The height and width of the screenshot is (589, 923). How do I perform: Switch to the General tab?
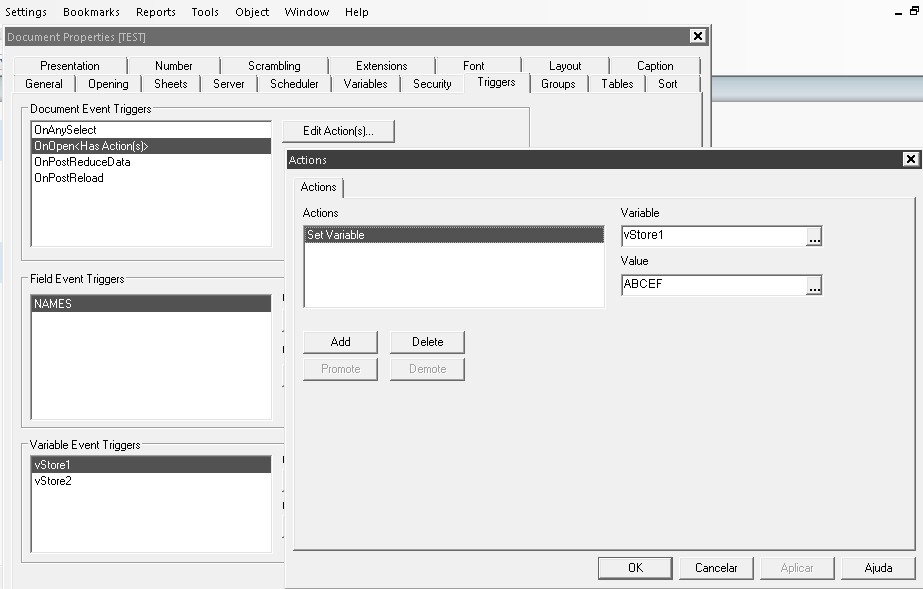point(44,84)
